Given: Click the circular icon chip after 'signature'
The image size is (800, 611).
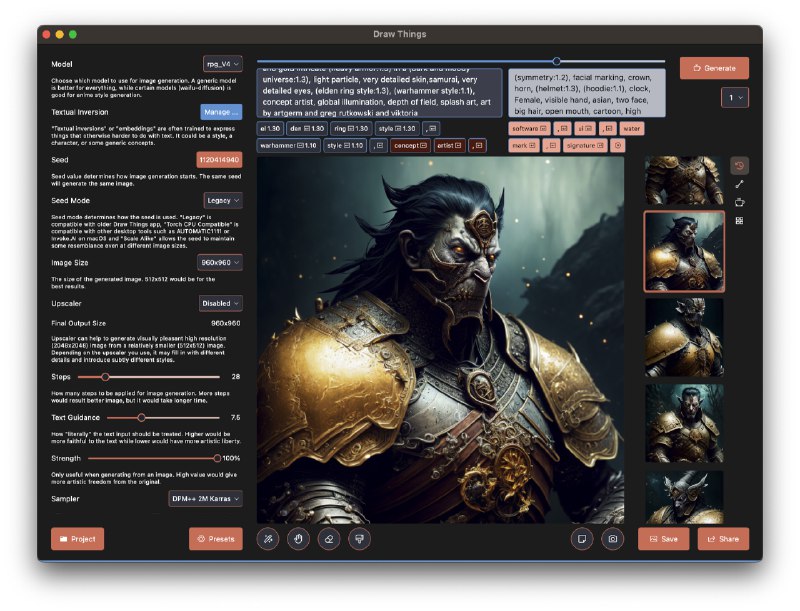Looking at the screenshot, I should click(618, 145).
